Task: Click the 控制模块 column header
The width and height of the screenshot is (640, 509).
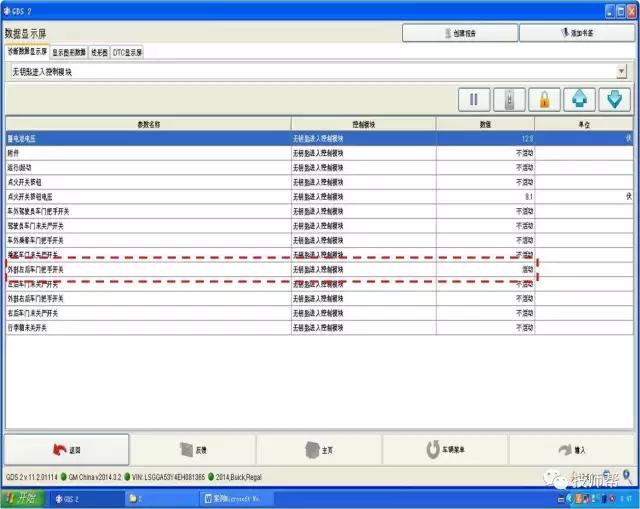Action: 364,124
